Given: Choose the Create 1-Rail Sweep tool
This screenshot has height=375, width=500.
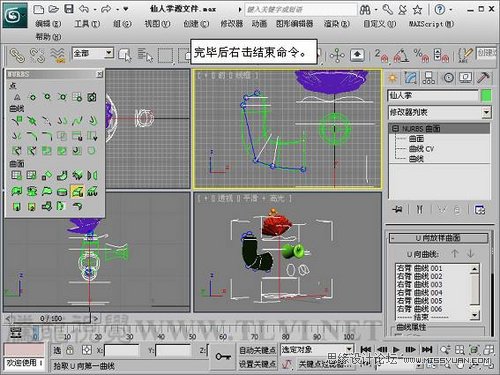Looking at the screenshot, I should [17, 206].
